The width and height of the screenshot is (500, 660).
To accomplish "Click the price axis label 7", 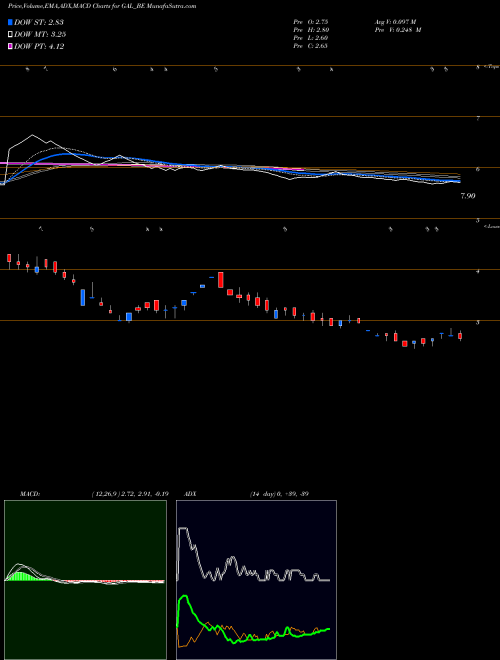I will click(478, 119).
